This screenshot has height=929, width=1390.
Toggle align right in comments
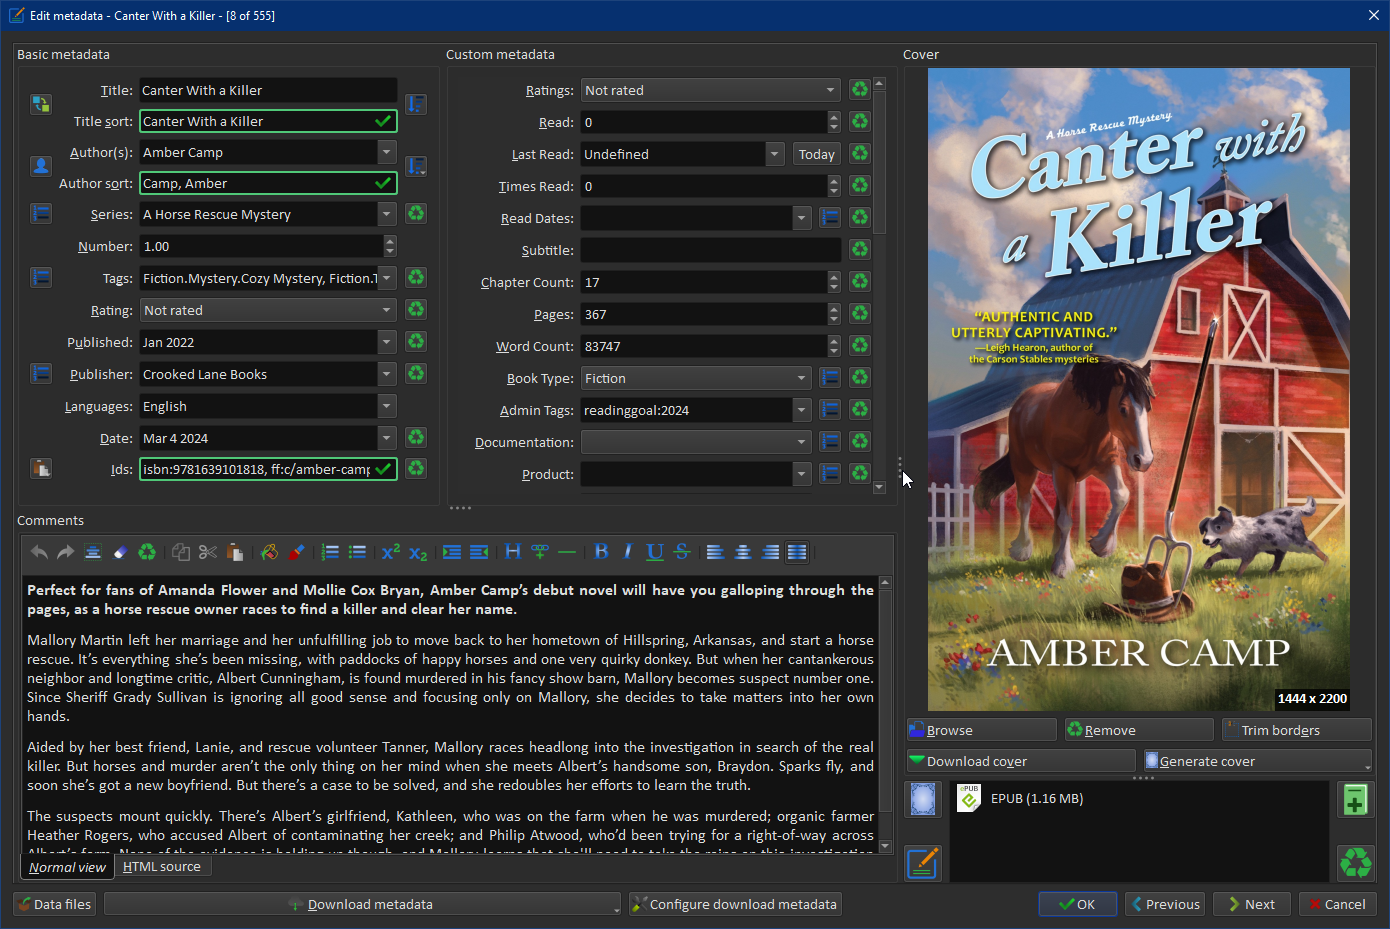[x=770, y=552]
